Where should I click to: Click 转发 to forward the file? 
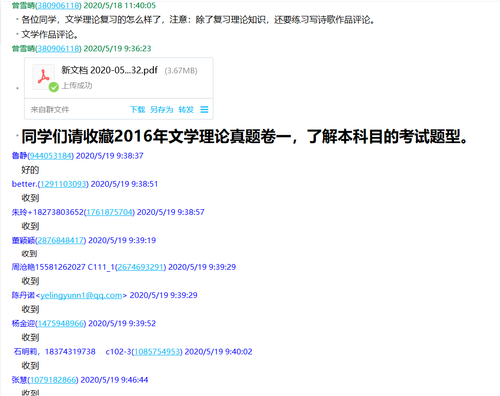click(186, 109)
